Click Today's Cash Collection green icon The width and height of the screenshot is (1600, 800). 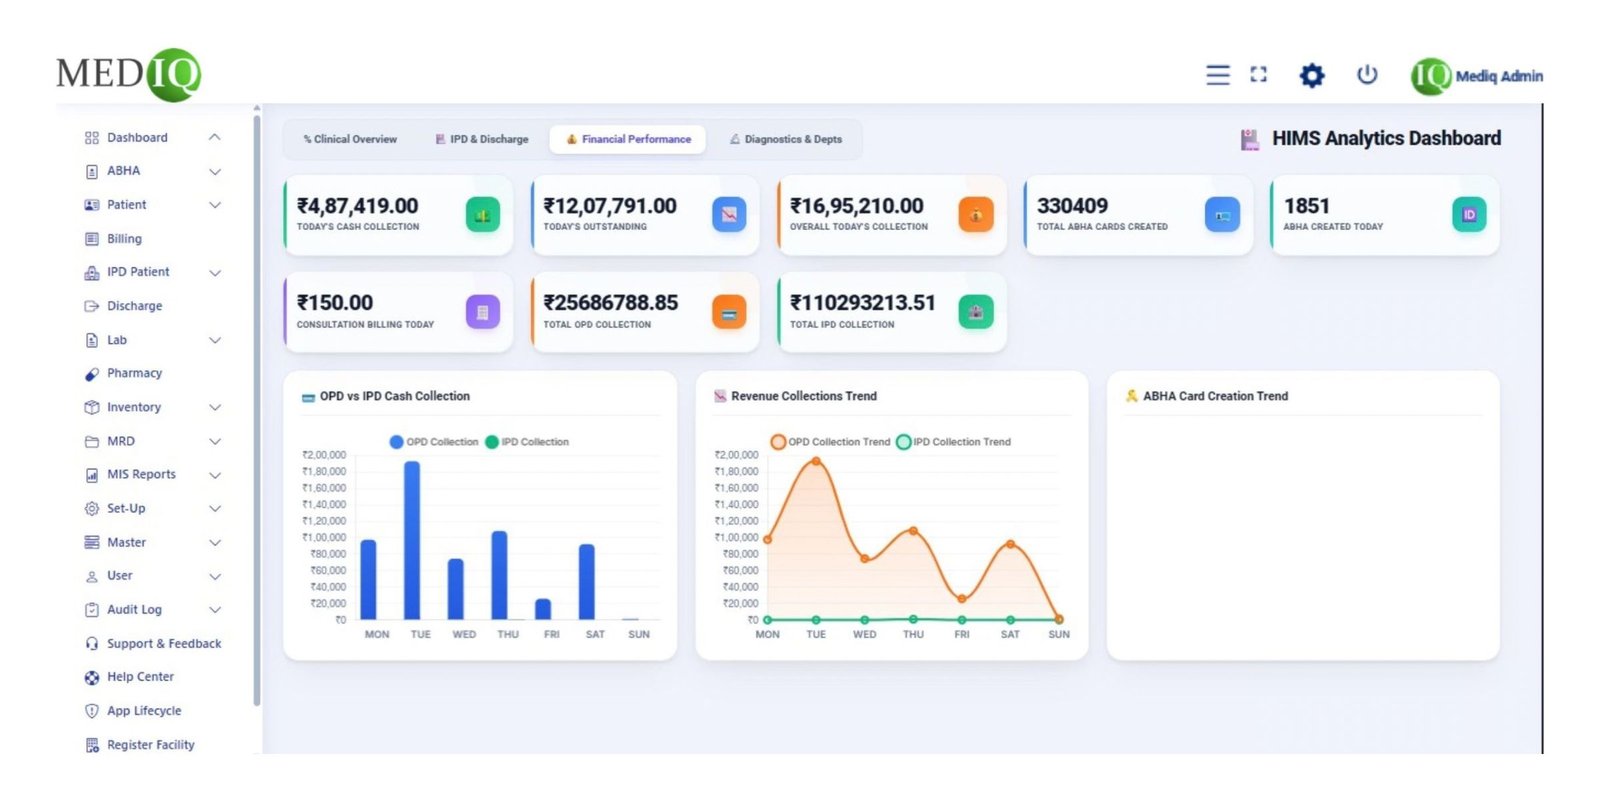(483, 214)
